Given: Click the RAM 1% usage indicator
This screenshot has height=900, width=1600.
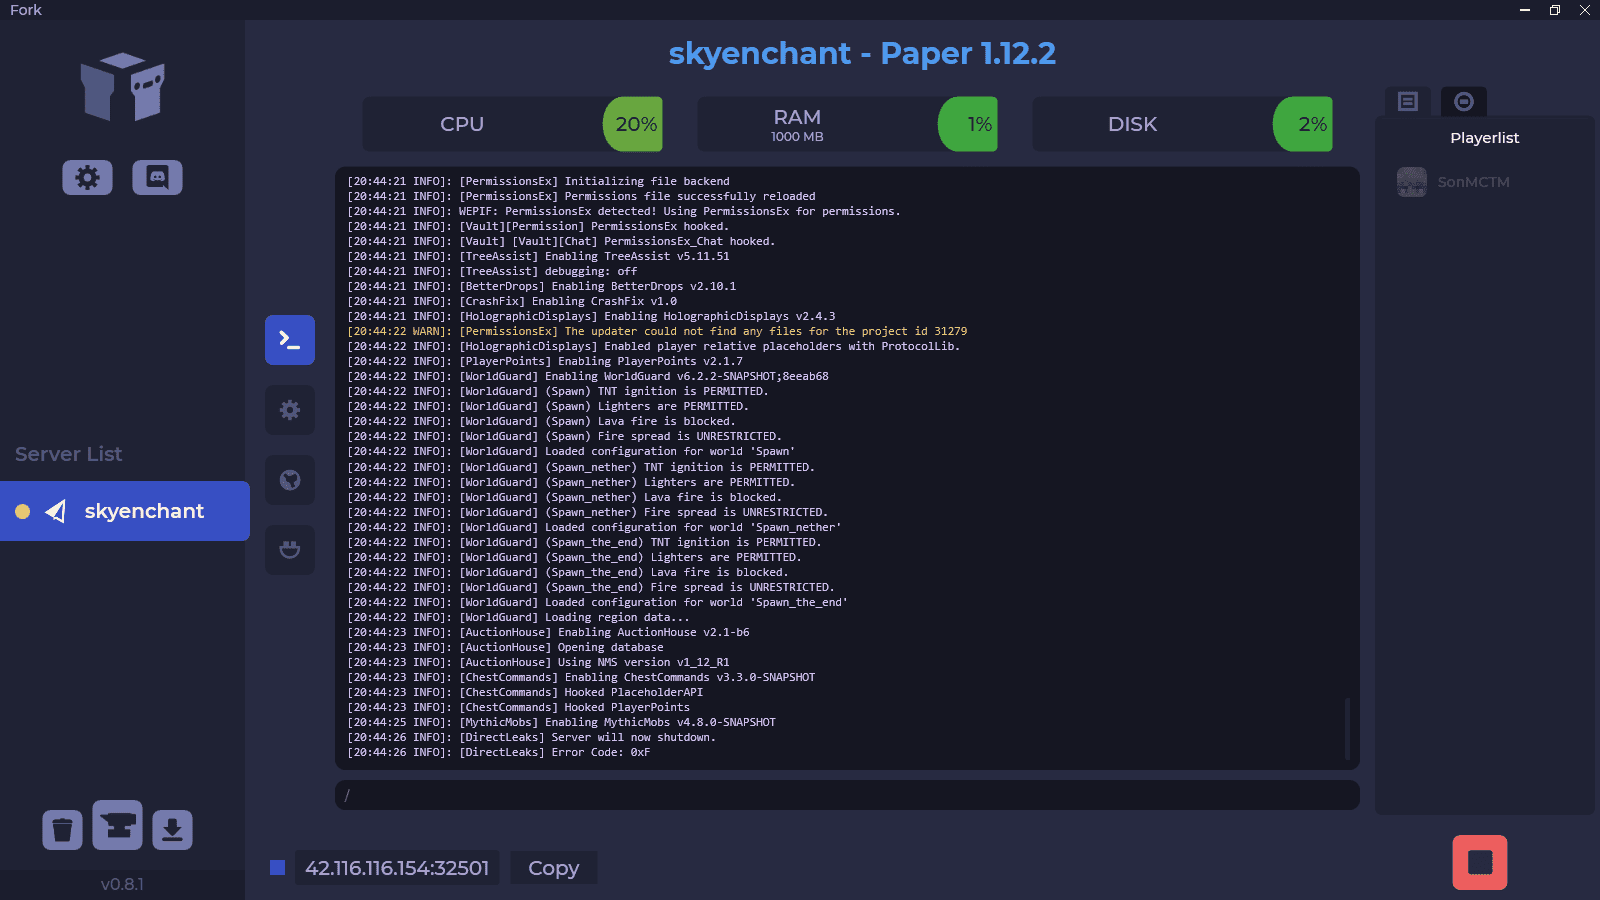Looking at the screenshot, I should pyautogui.click(x=968, y=124).
